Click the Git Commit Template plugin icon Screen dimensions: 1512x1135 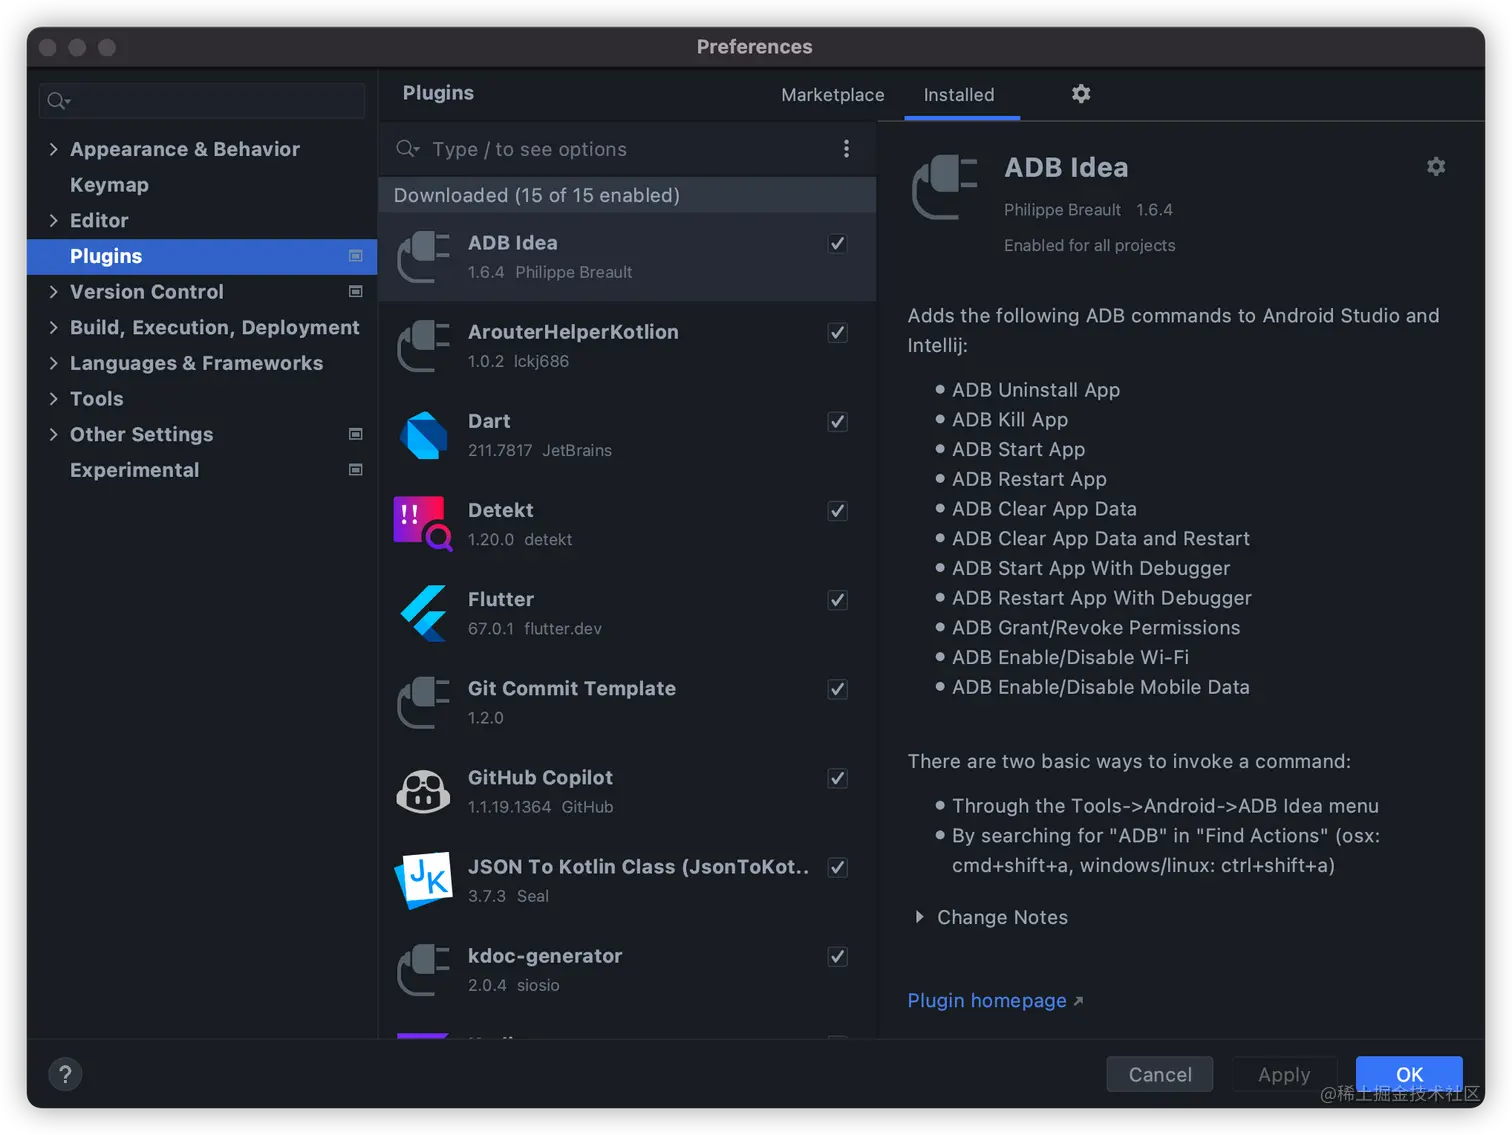click(424, 702)
